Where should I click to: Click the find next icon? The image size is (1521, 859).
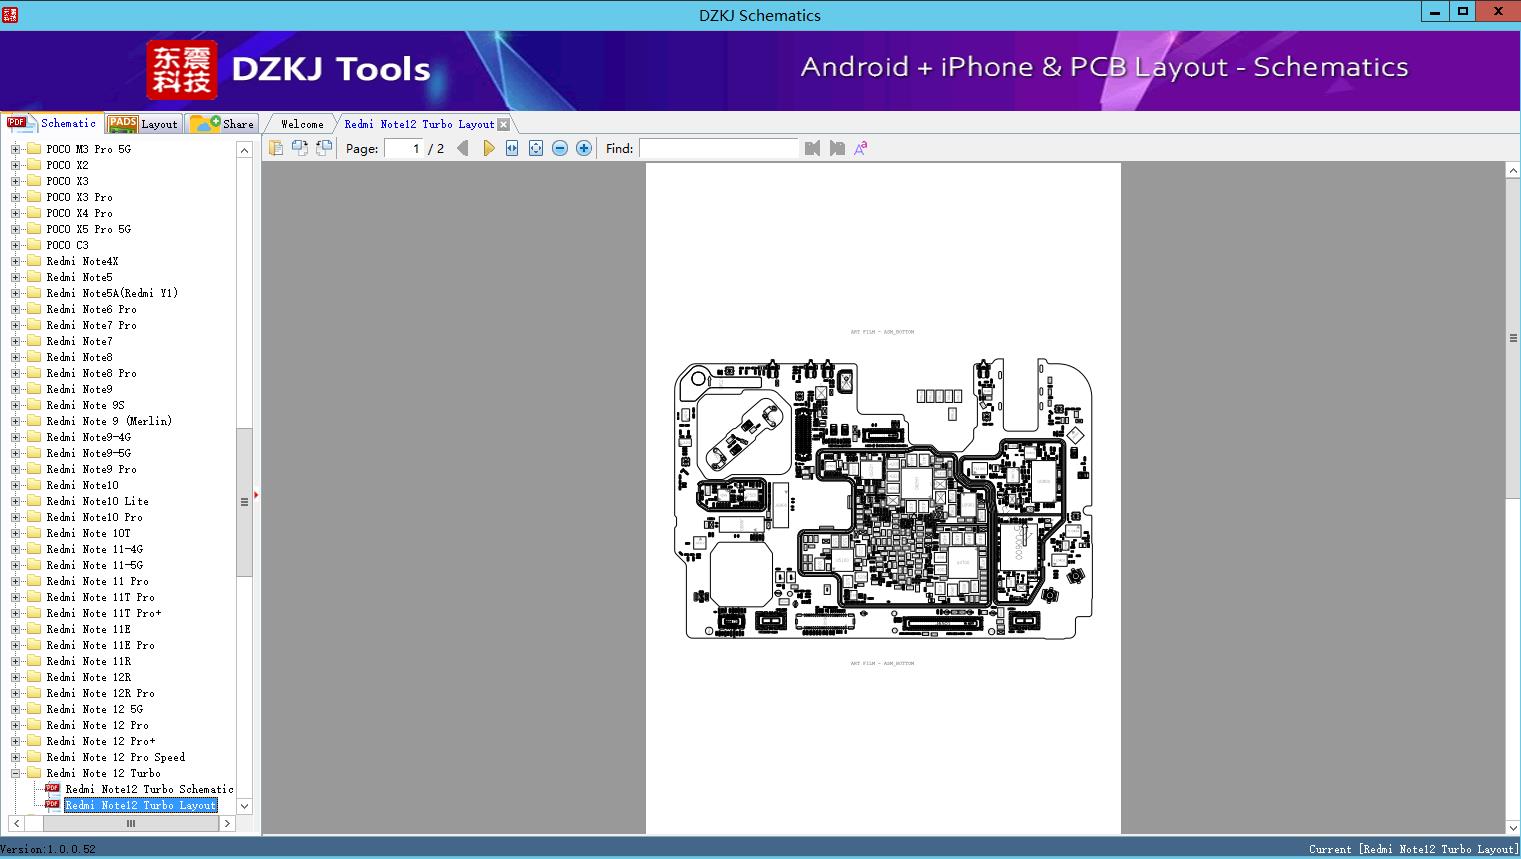click(837, 148)
